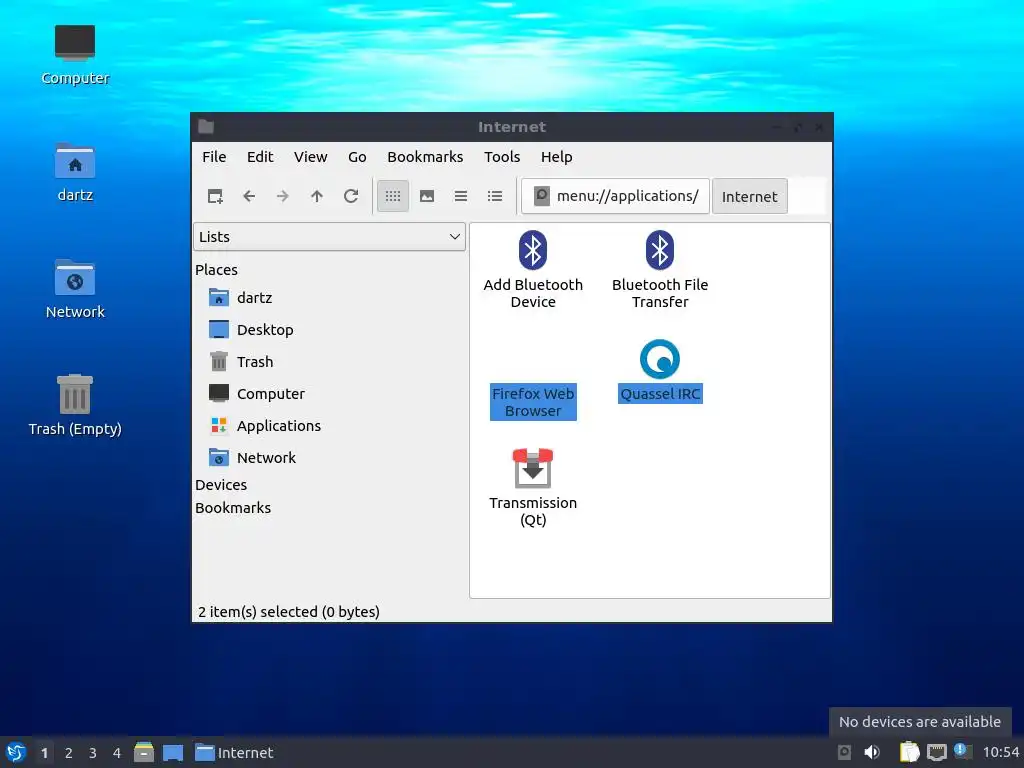Open the Go menu
The width and height of the screenshot is (1024, 768).
click(x=357, y=157)
